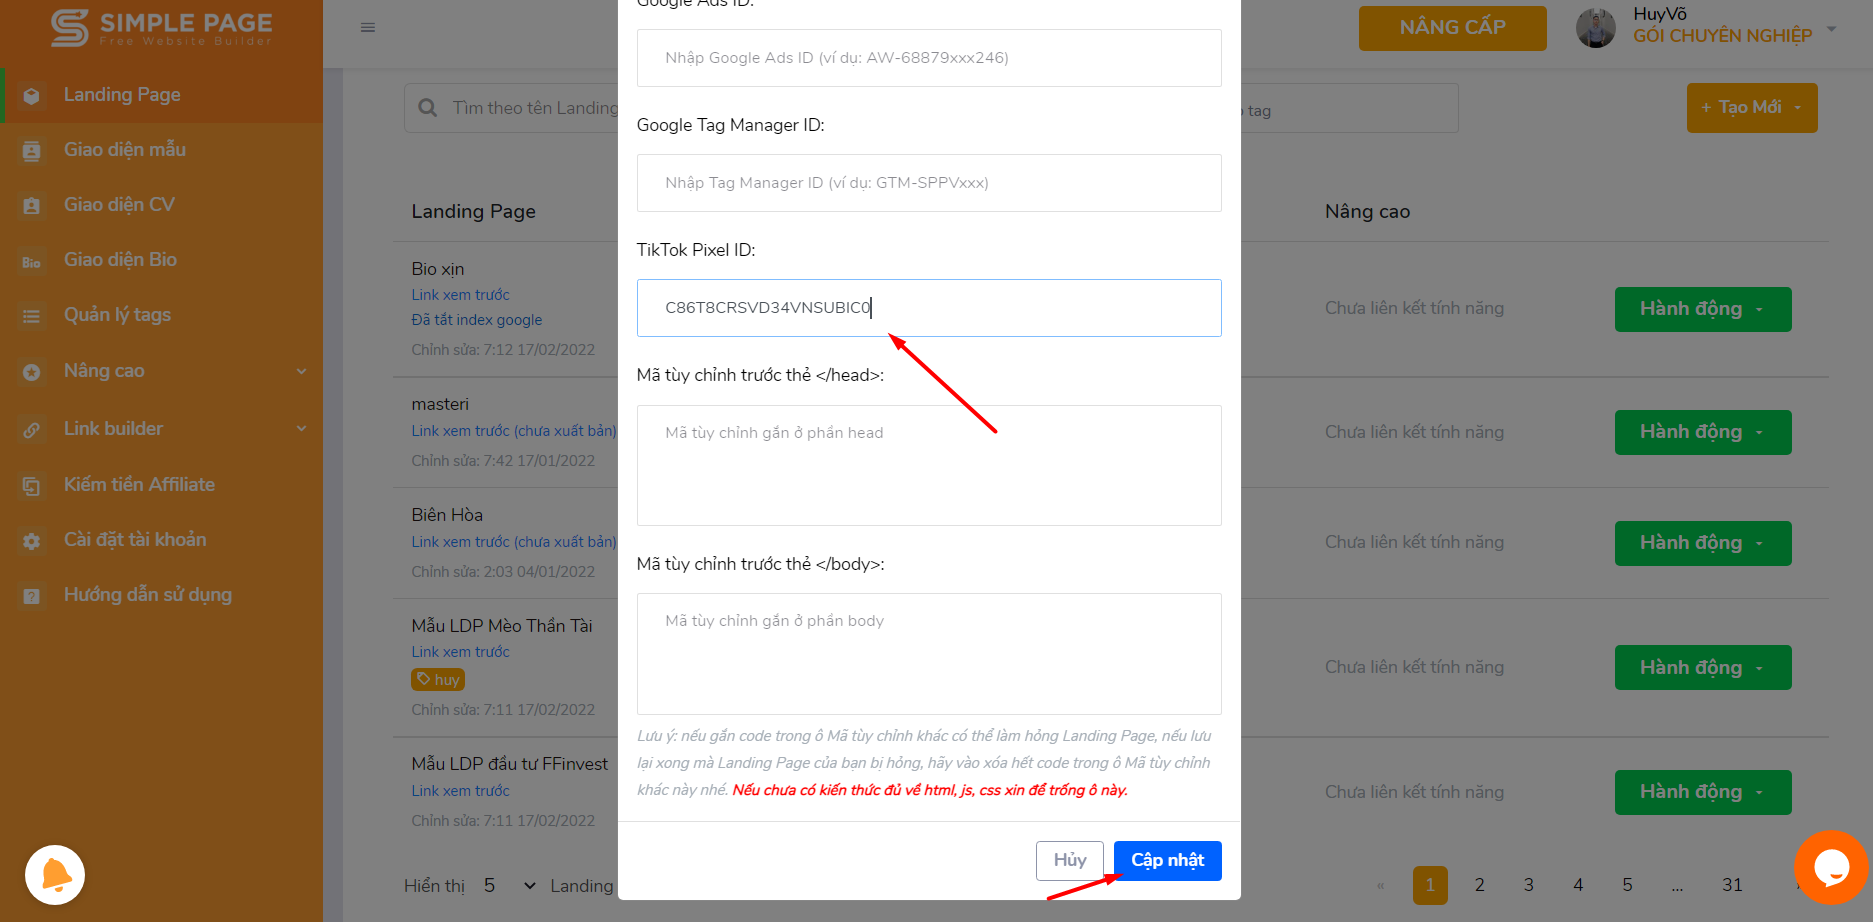1873x922 pixels.
Task: Click the Simple Page logo
Action: [x=161, y=28]
